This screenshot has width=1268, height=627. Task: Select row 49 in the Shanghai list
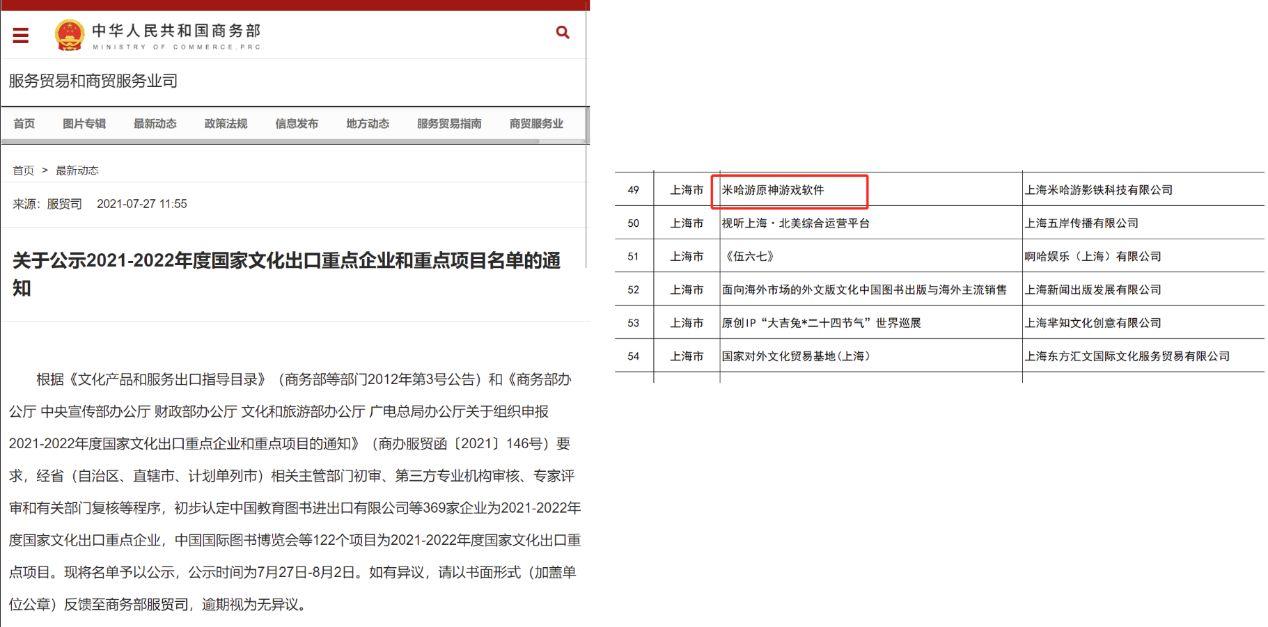click(630, 189)
